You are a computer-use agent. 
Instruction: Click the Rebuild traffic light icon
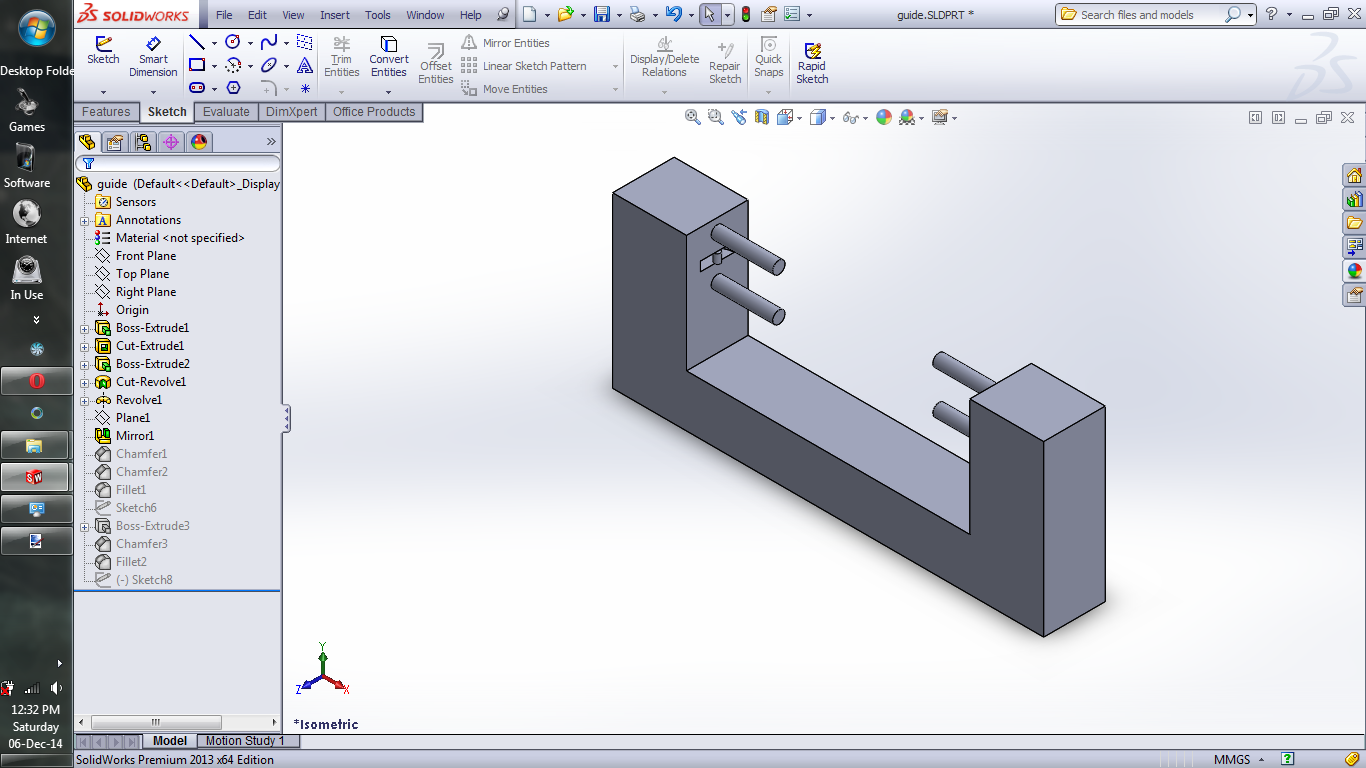coord(745,14)
